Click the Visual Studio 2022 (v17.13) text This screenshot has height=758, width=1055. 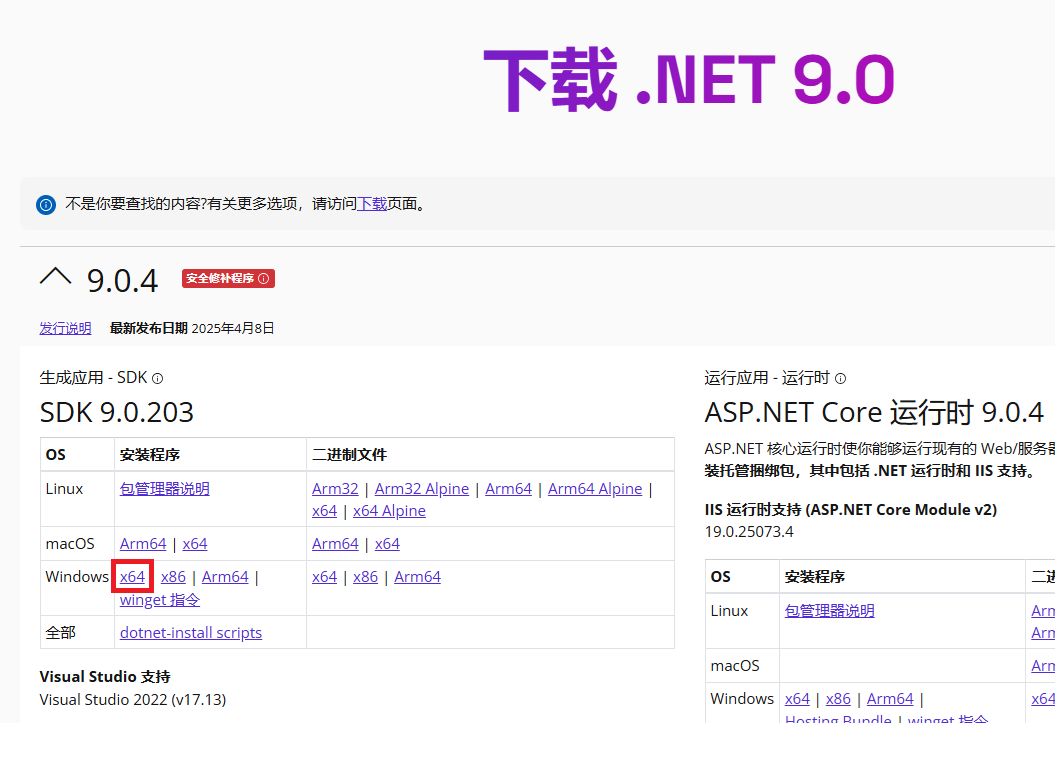(133, 699)
